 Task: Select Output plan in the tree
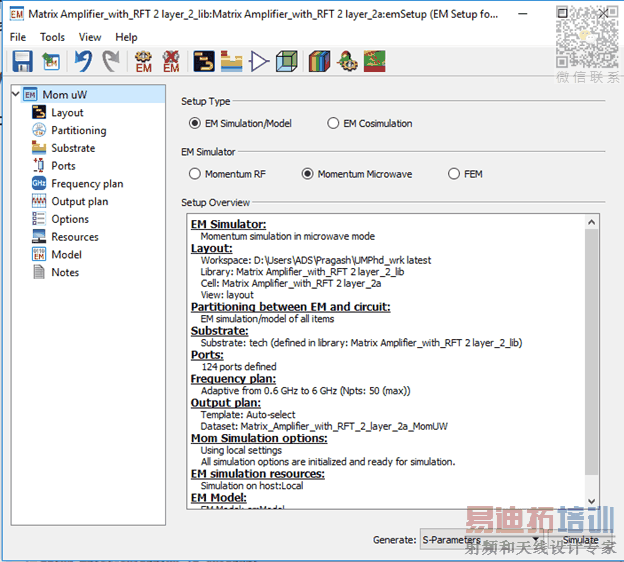point(80,201)
